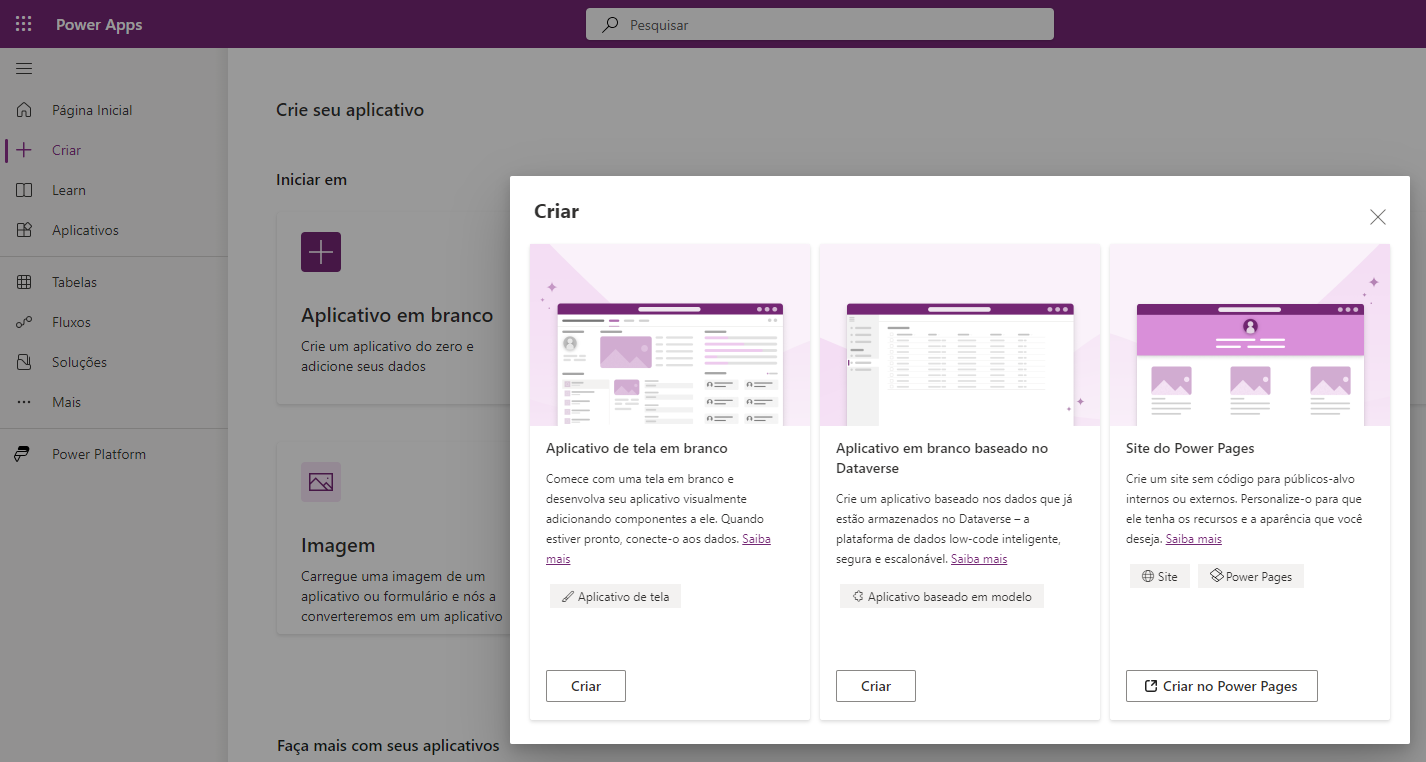Open Saiba mais link in Power Pages card
The height and width of the screenshot is (762, 1426).
pos(1194,538)
